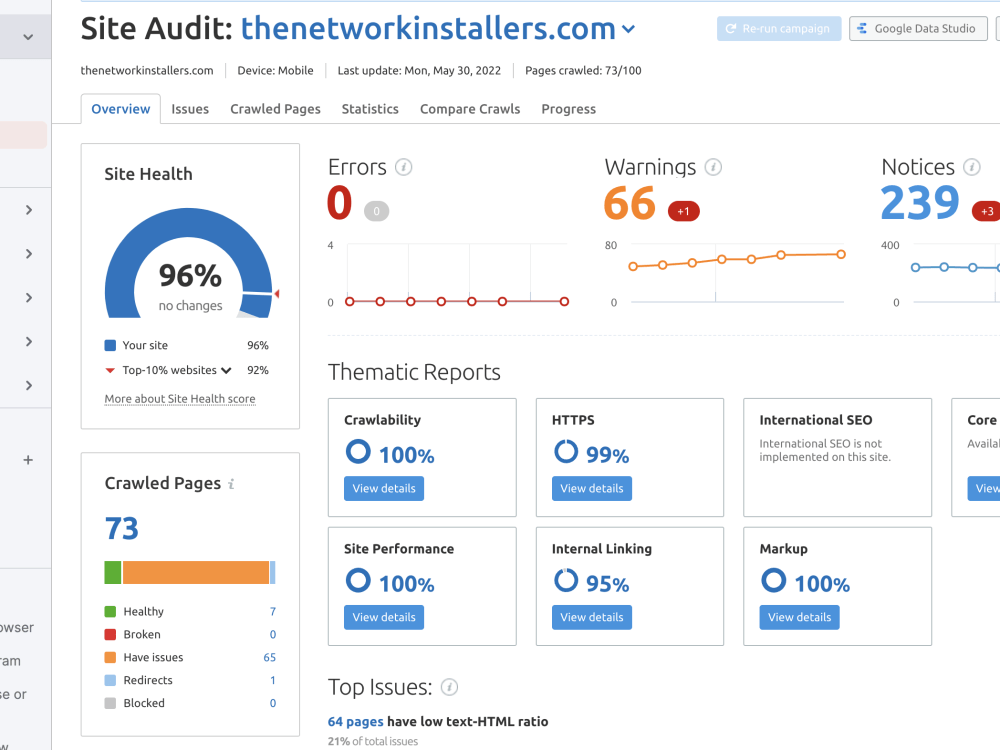Click the light blue Redirects bar segment

[273, 573]
